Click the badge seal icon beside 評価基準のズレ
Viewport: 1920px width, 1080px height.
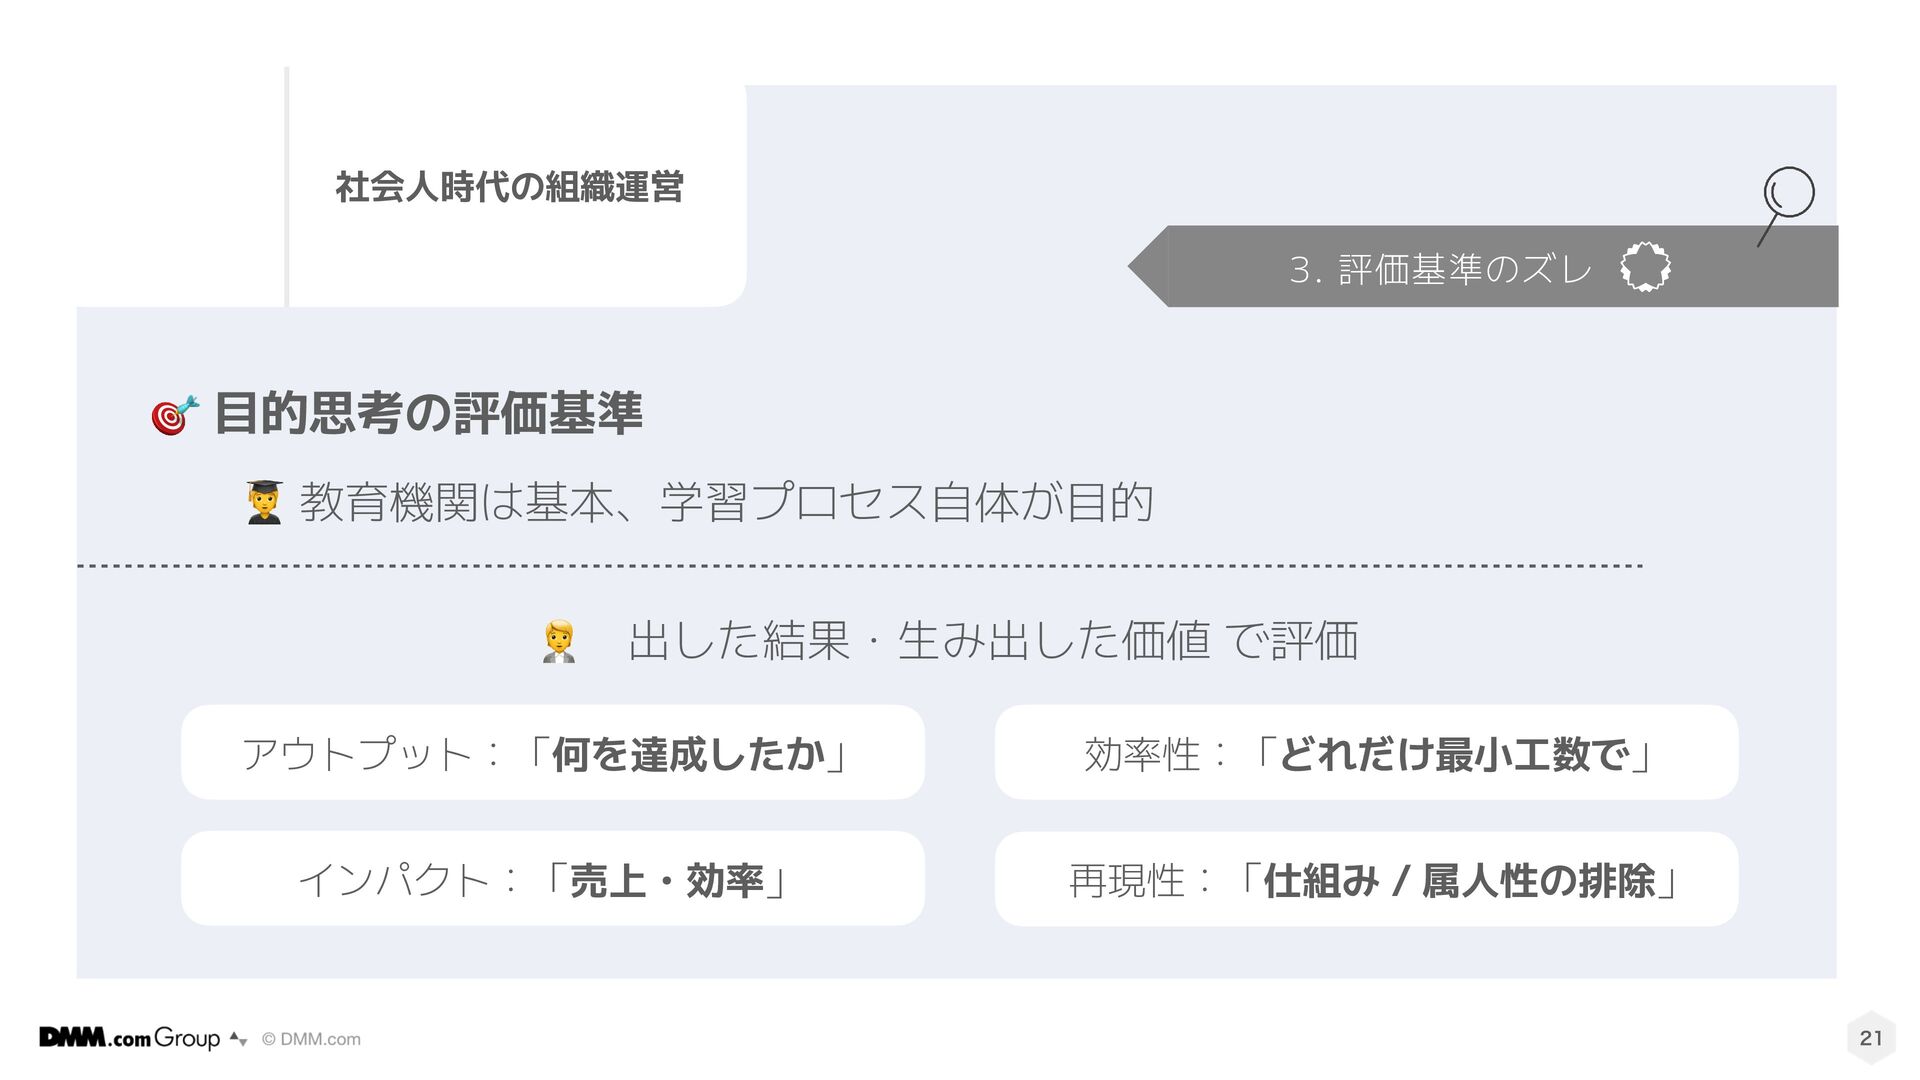click(1645, 267)
